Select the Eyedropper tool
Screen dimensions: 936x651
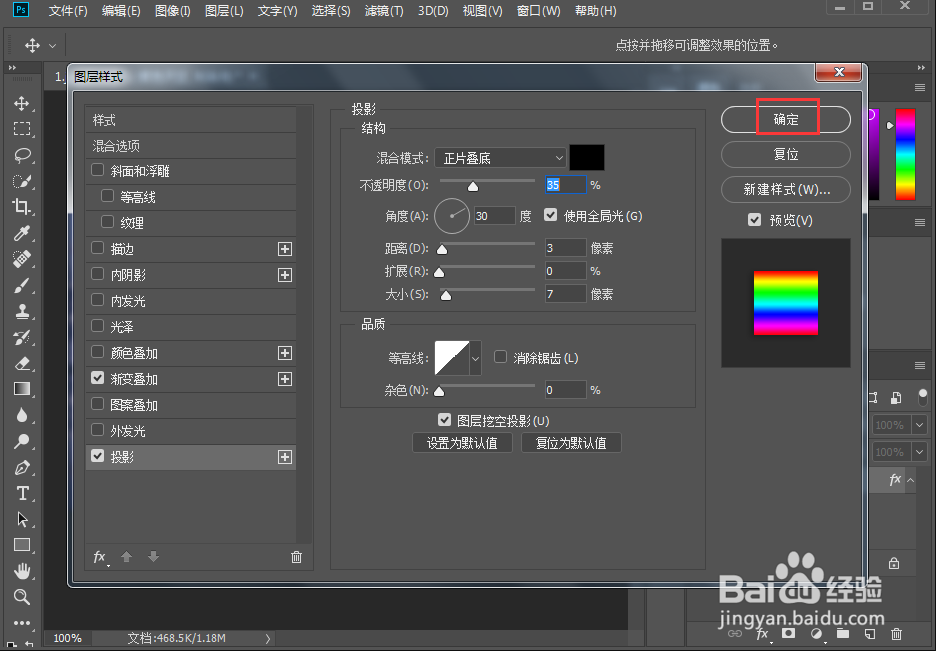click(x=22, y=233)
